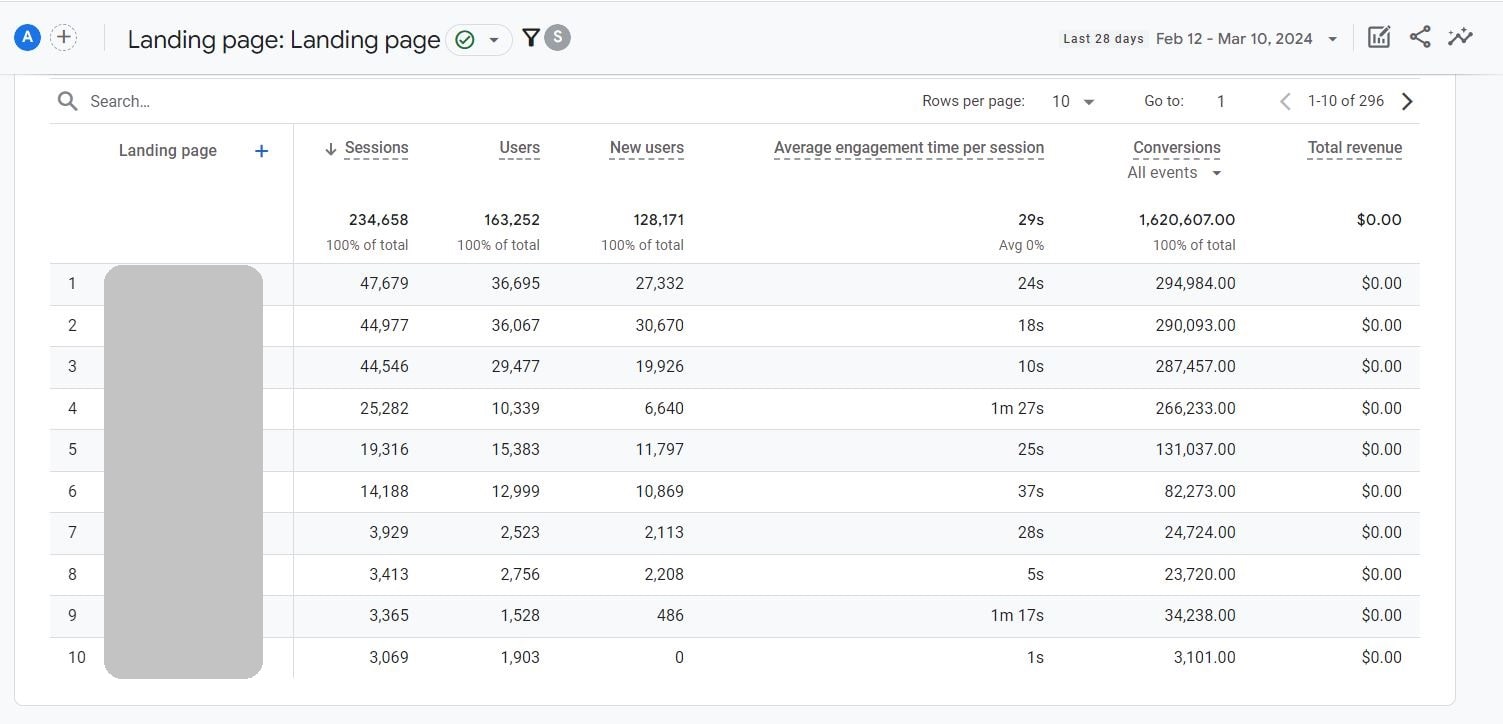Open the green checkmark report status dropdown

point(478,39)
